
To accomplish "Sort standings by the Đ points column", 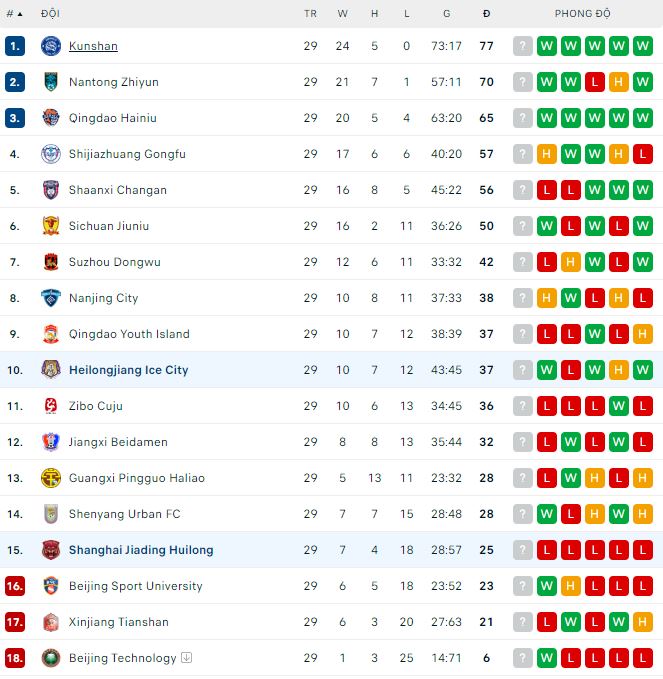I will tap(486, 14).
